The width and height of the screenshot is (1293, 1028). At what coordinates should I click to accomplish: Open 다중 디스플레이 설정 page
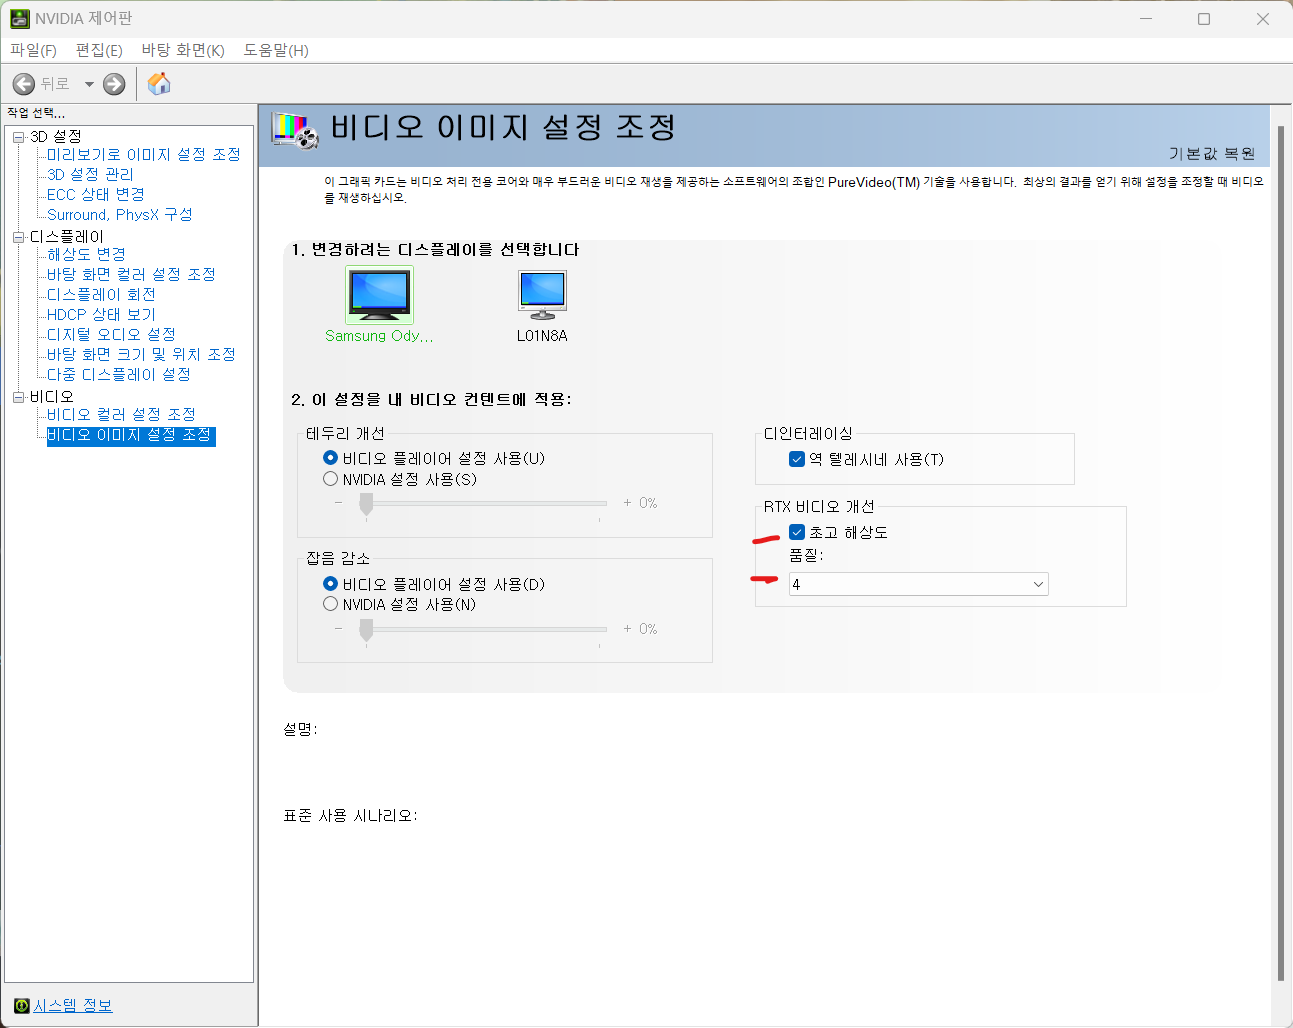tap(119, 374)
